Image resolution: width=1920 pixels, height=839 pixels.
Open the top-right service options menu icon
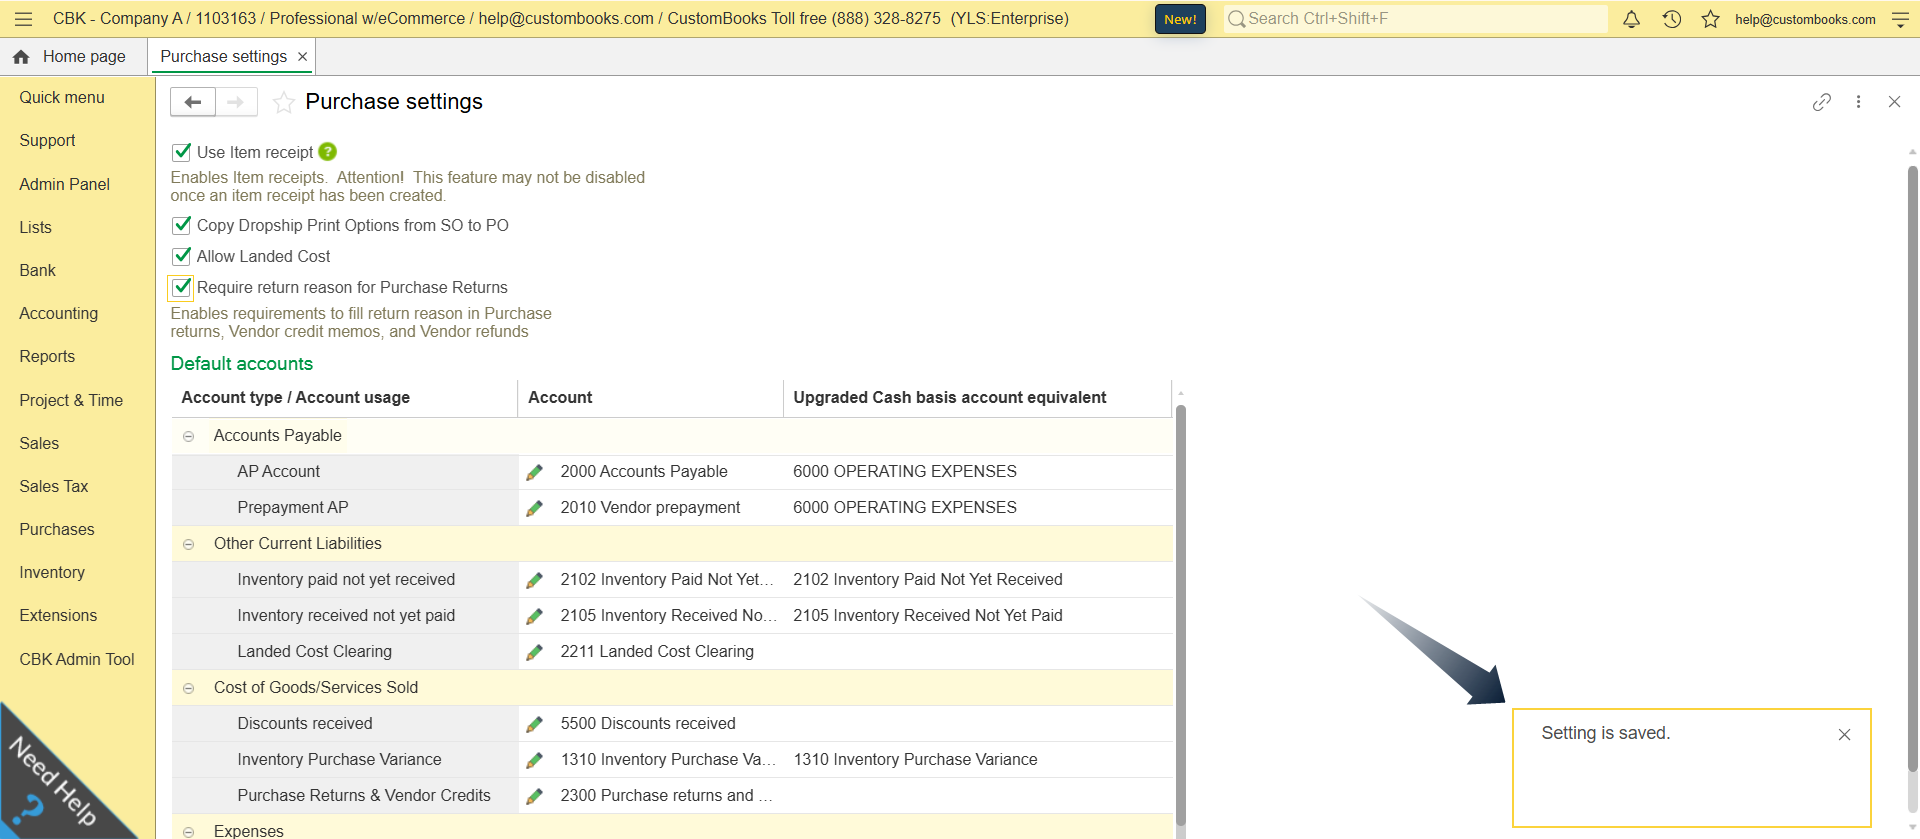click(1901, 19)
